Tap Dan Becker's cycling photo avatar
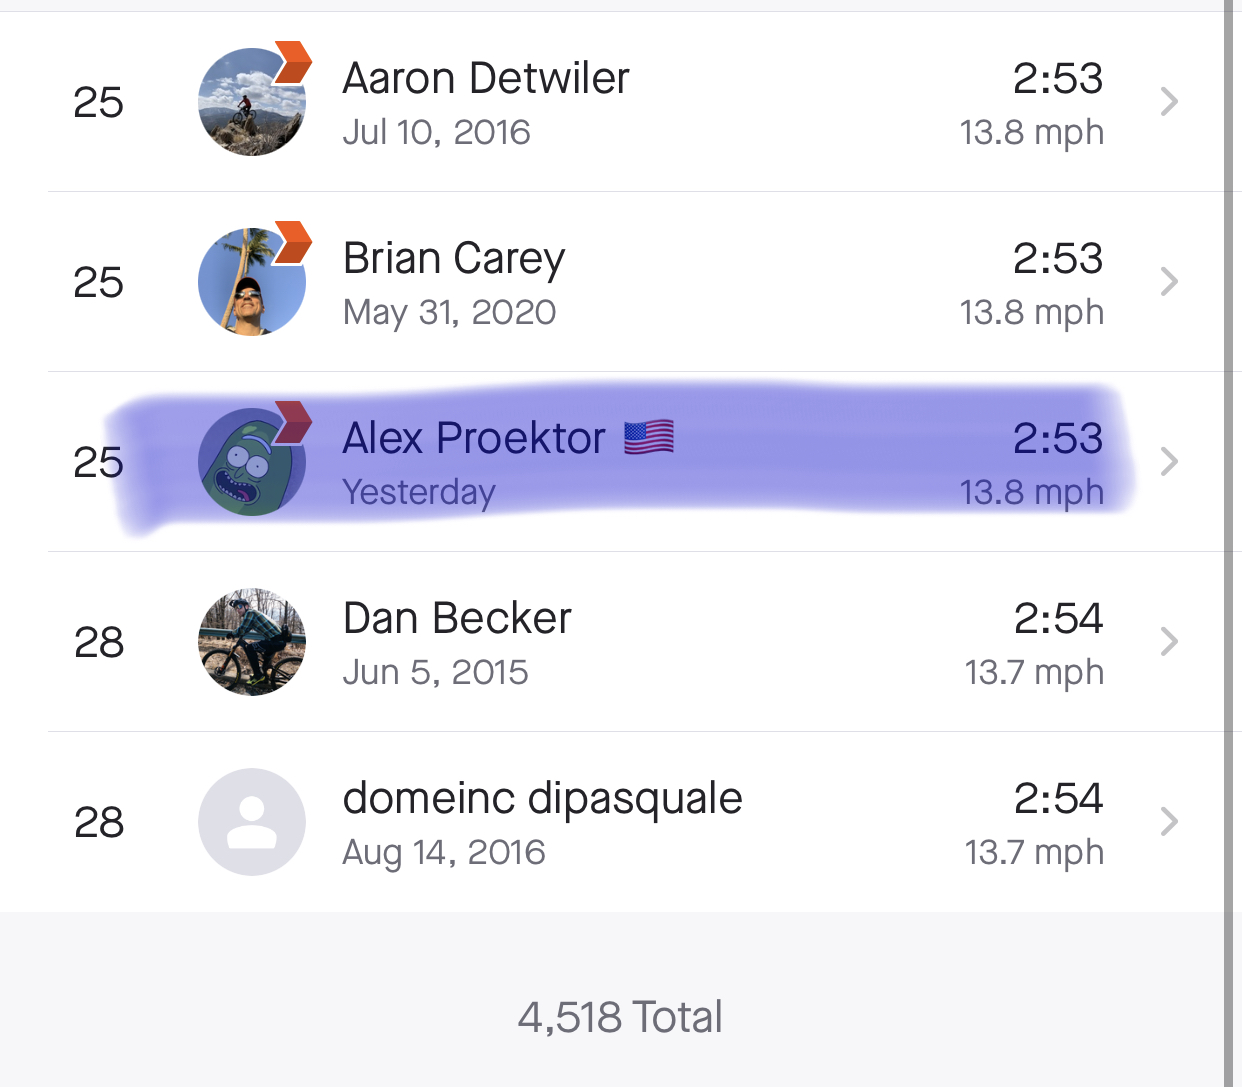The height and width of the screenshot is (1087, 1242). pos(252,642)
